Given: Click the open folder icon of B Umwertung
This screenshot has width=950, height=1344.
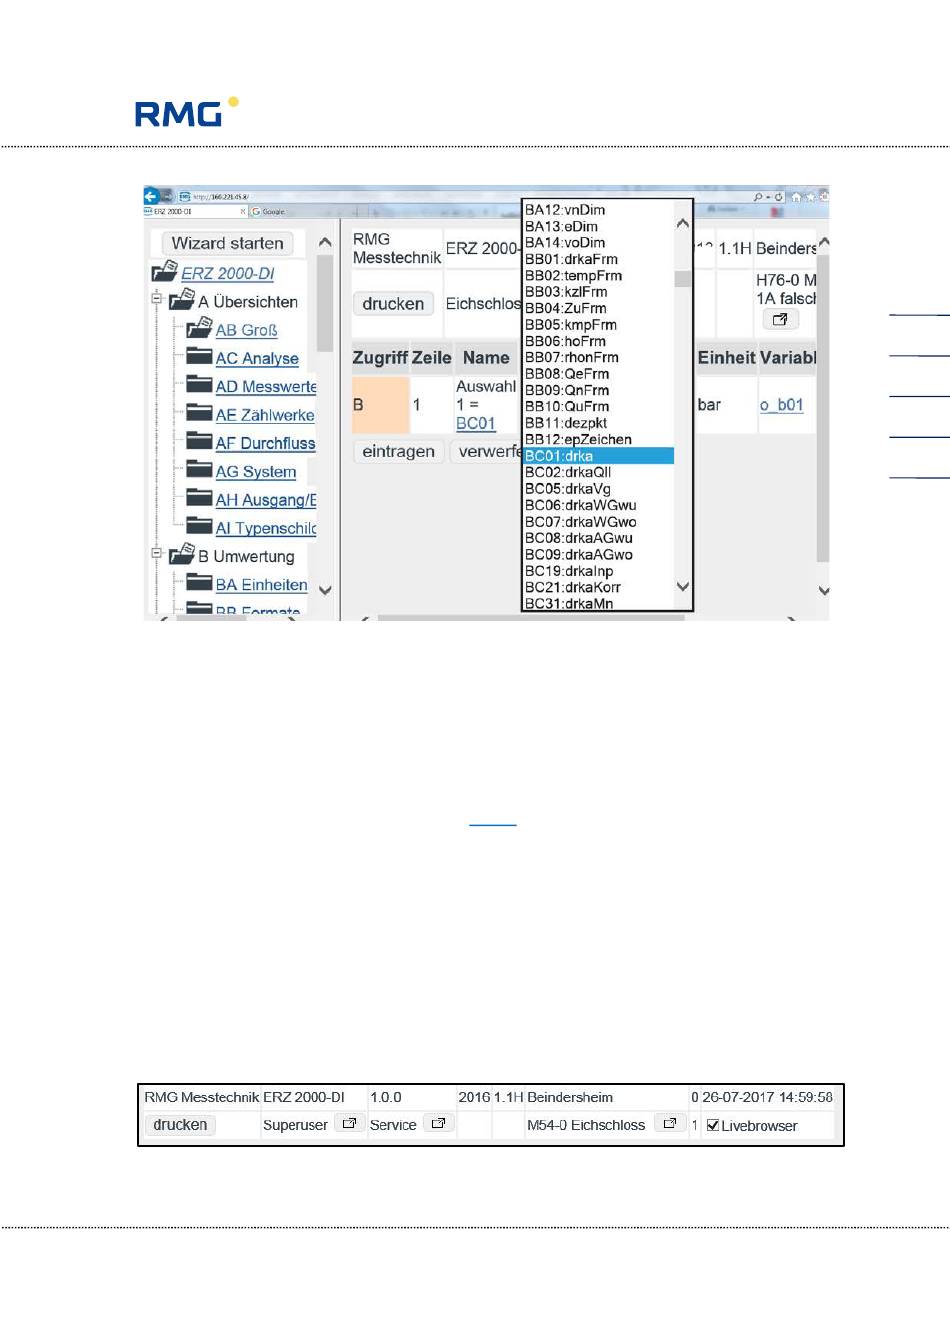Looking at the screenshot, I should coord(181,554).
